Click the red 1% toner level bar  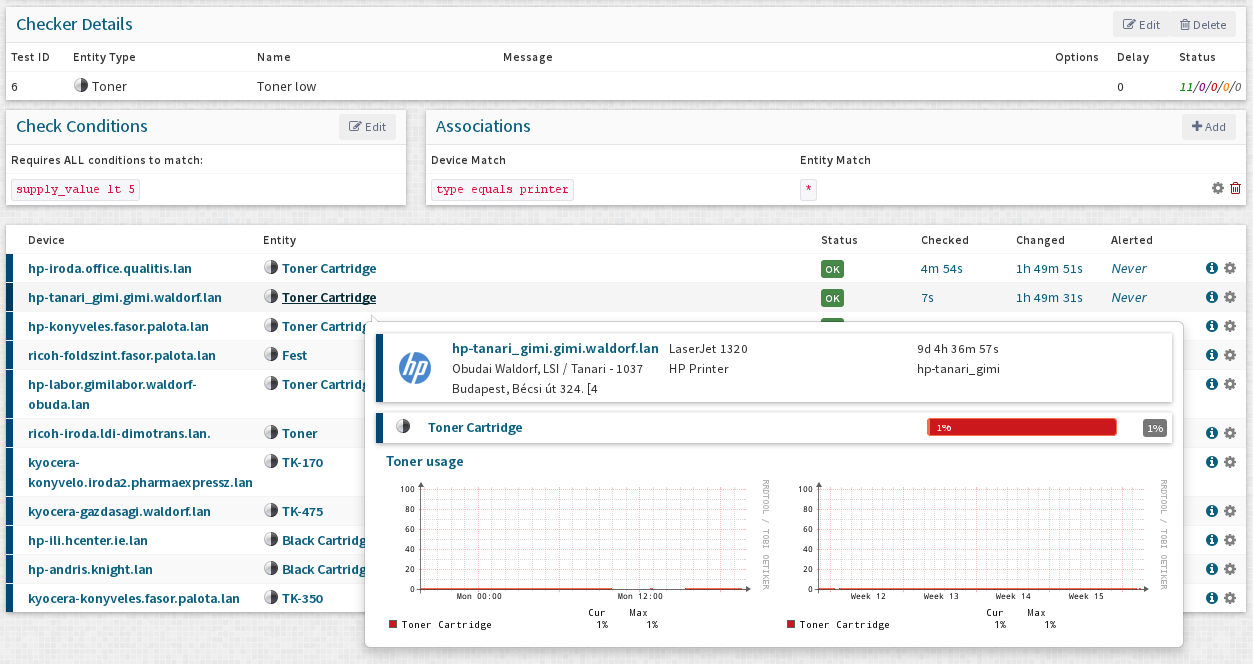1021,427
